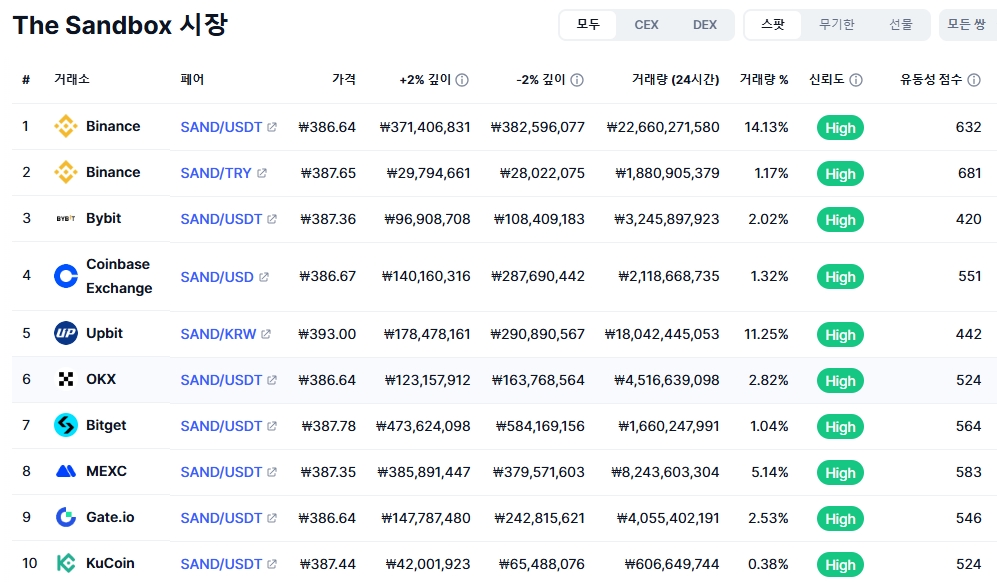Click the Upbit logo icon
Screen dimensions: 997x582
click(x=65, y=333)
